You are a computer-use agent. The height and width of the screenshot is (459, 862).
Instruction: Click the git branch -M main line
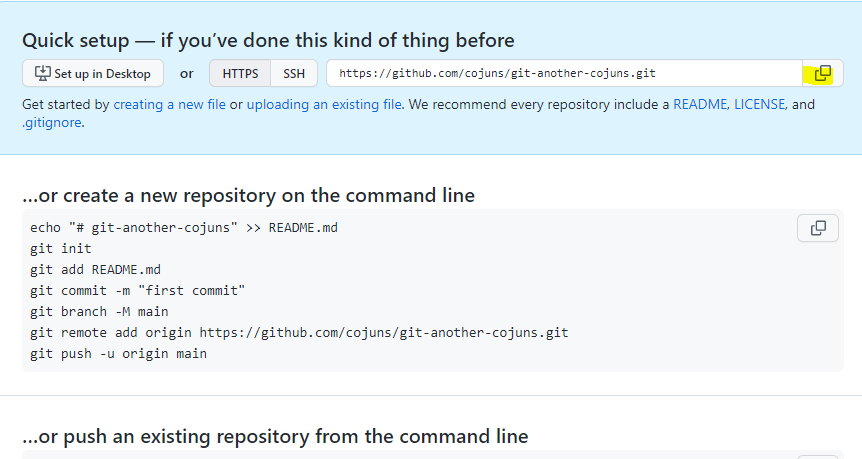[100, 311]
